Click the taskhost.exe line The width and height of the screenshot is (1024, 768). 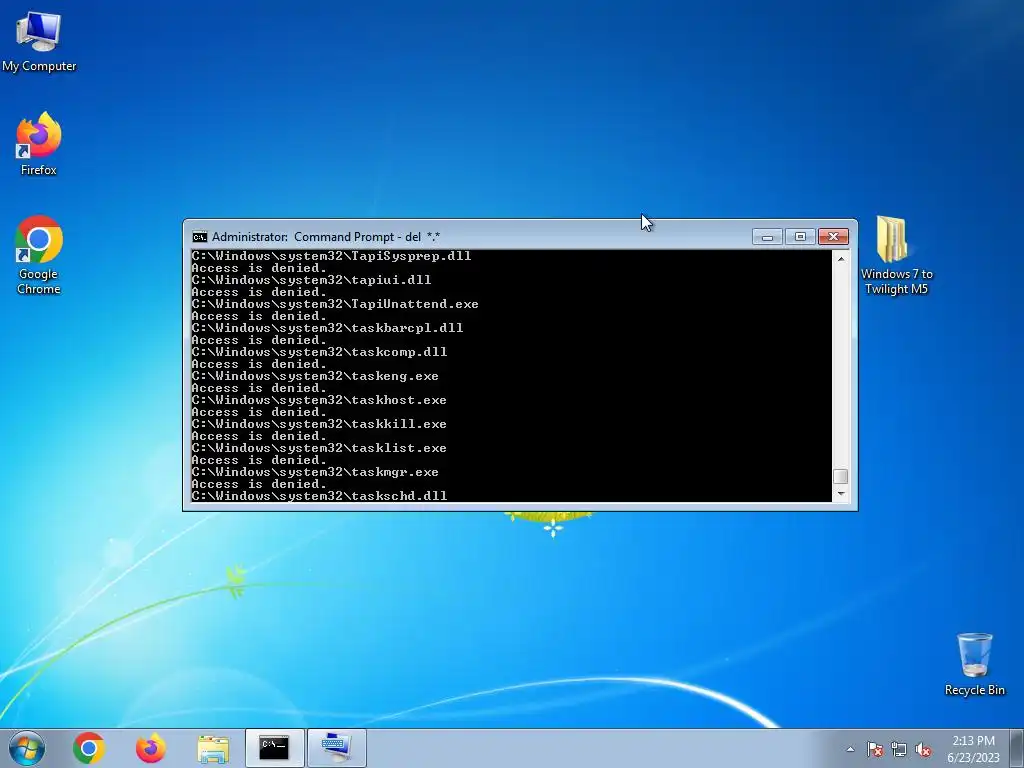coord(319,400)
